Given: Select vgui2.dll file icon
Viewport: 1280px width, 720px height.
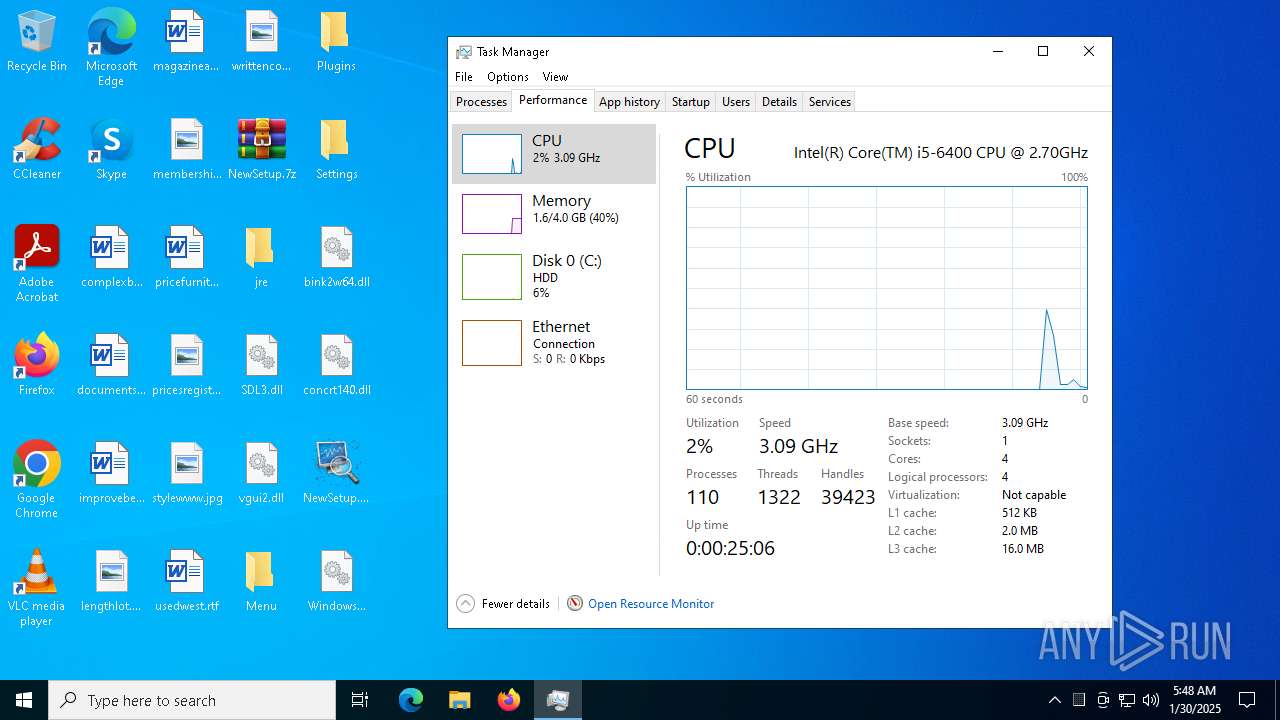Looking at the screenshot, I should click(262, 474).
